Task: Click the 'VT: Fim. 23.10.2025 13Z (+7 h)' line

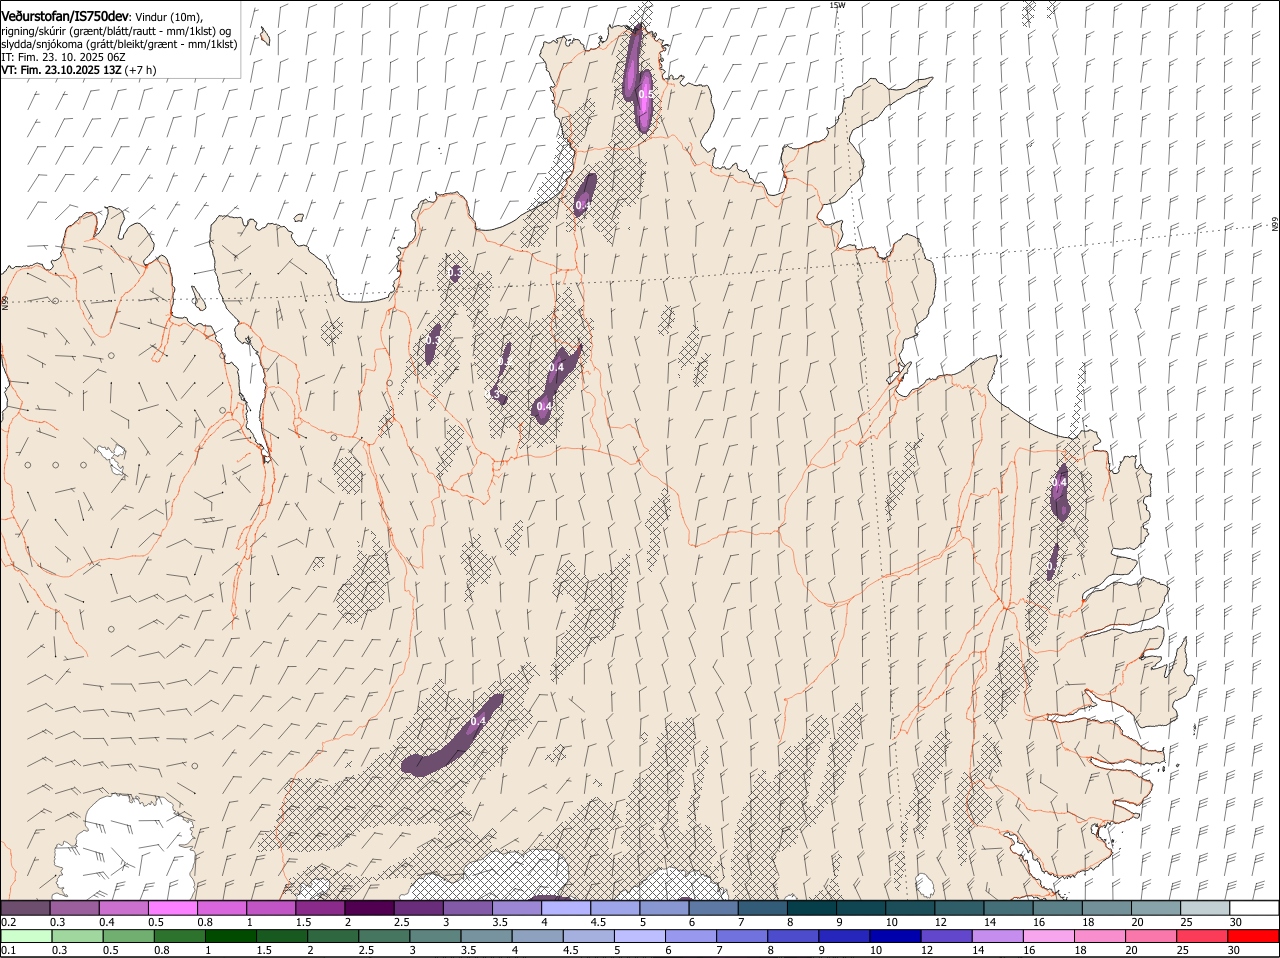Action: (x=79, y=70)
